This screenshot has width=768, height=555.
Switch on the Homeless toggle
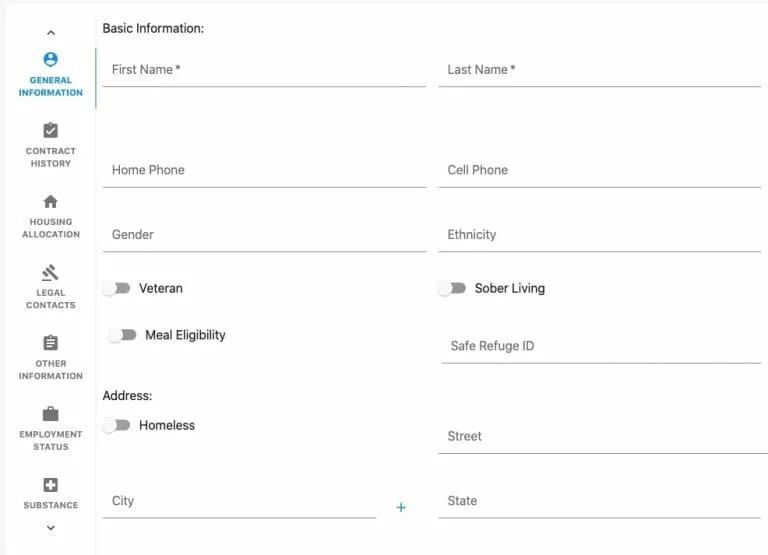(x=117, y=425)
